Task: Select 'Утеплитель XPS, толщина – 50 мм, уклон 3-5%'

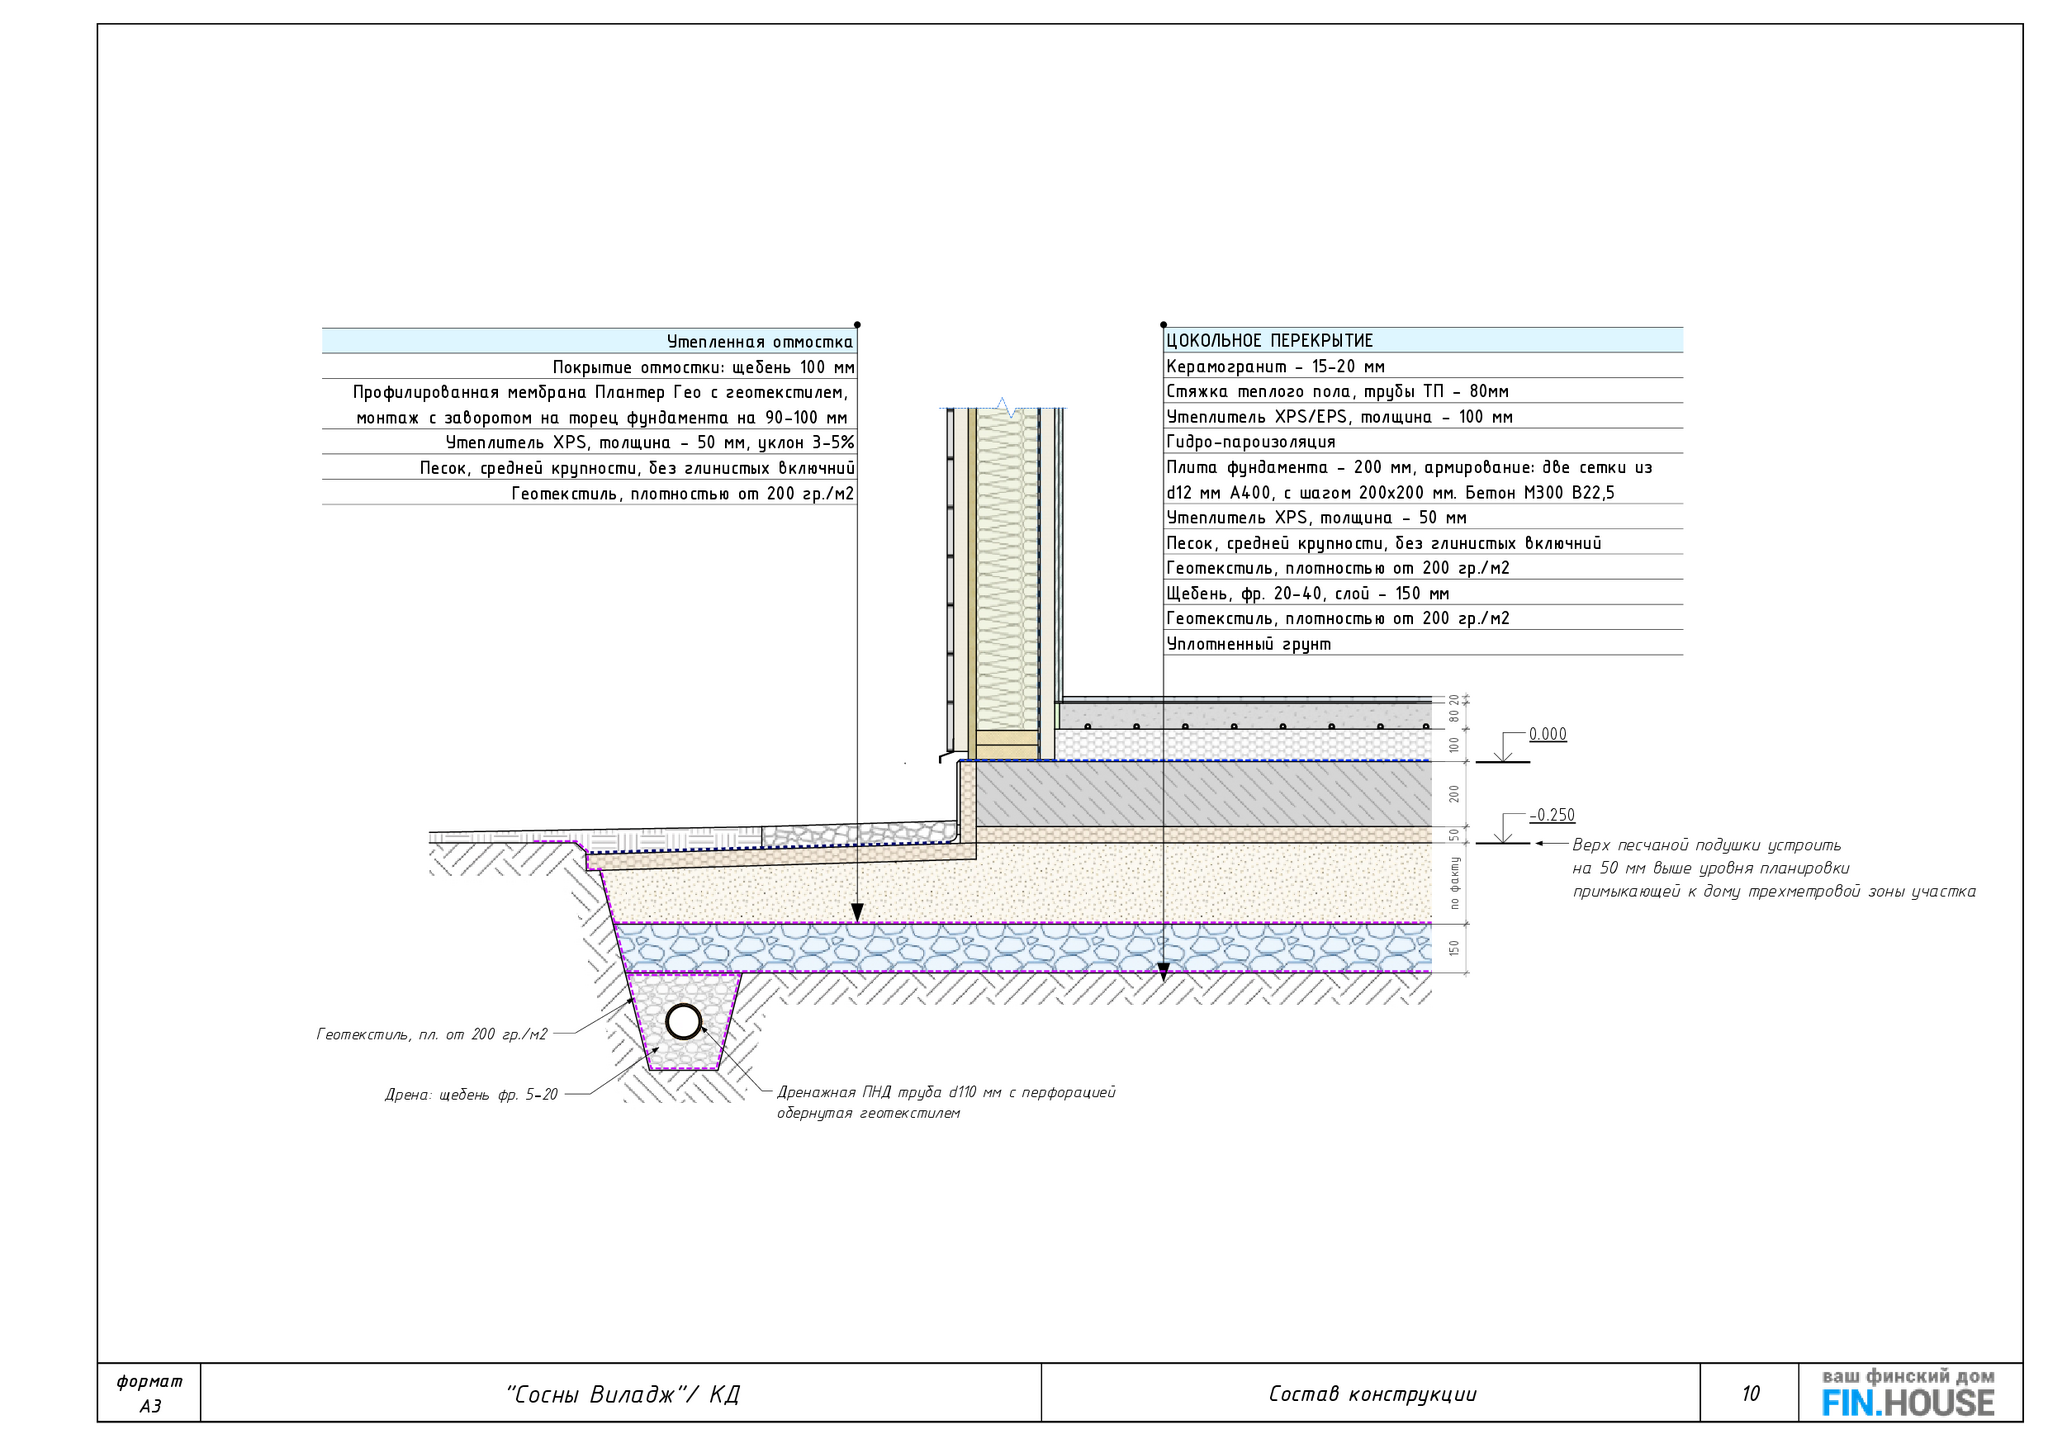Action: coord(589,443)
